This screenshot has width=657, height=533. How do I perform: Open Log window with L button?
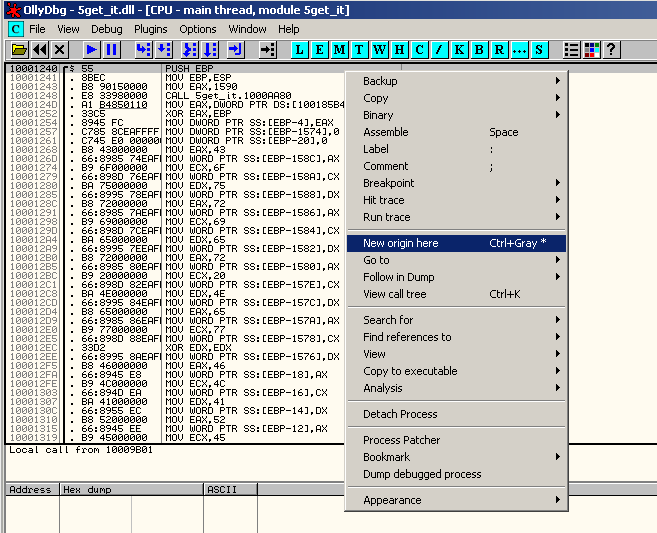coord(300,49)
